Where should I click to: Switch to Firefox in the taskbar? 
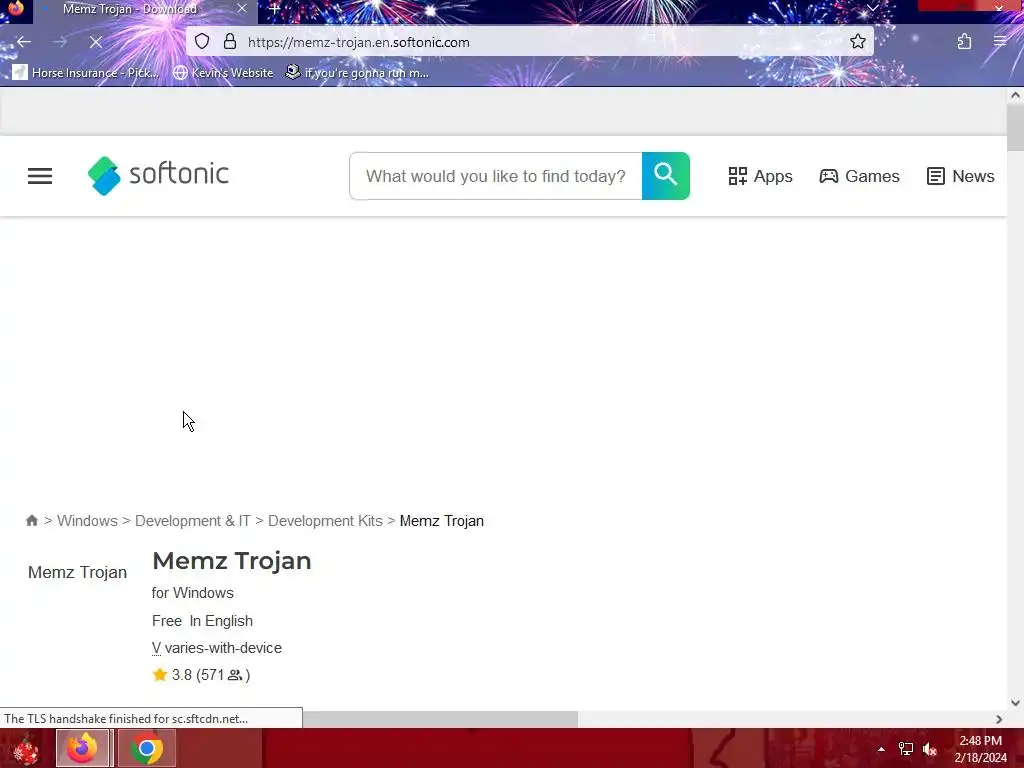[x=83, y=748]
